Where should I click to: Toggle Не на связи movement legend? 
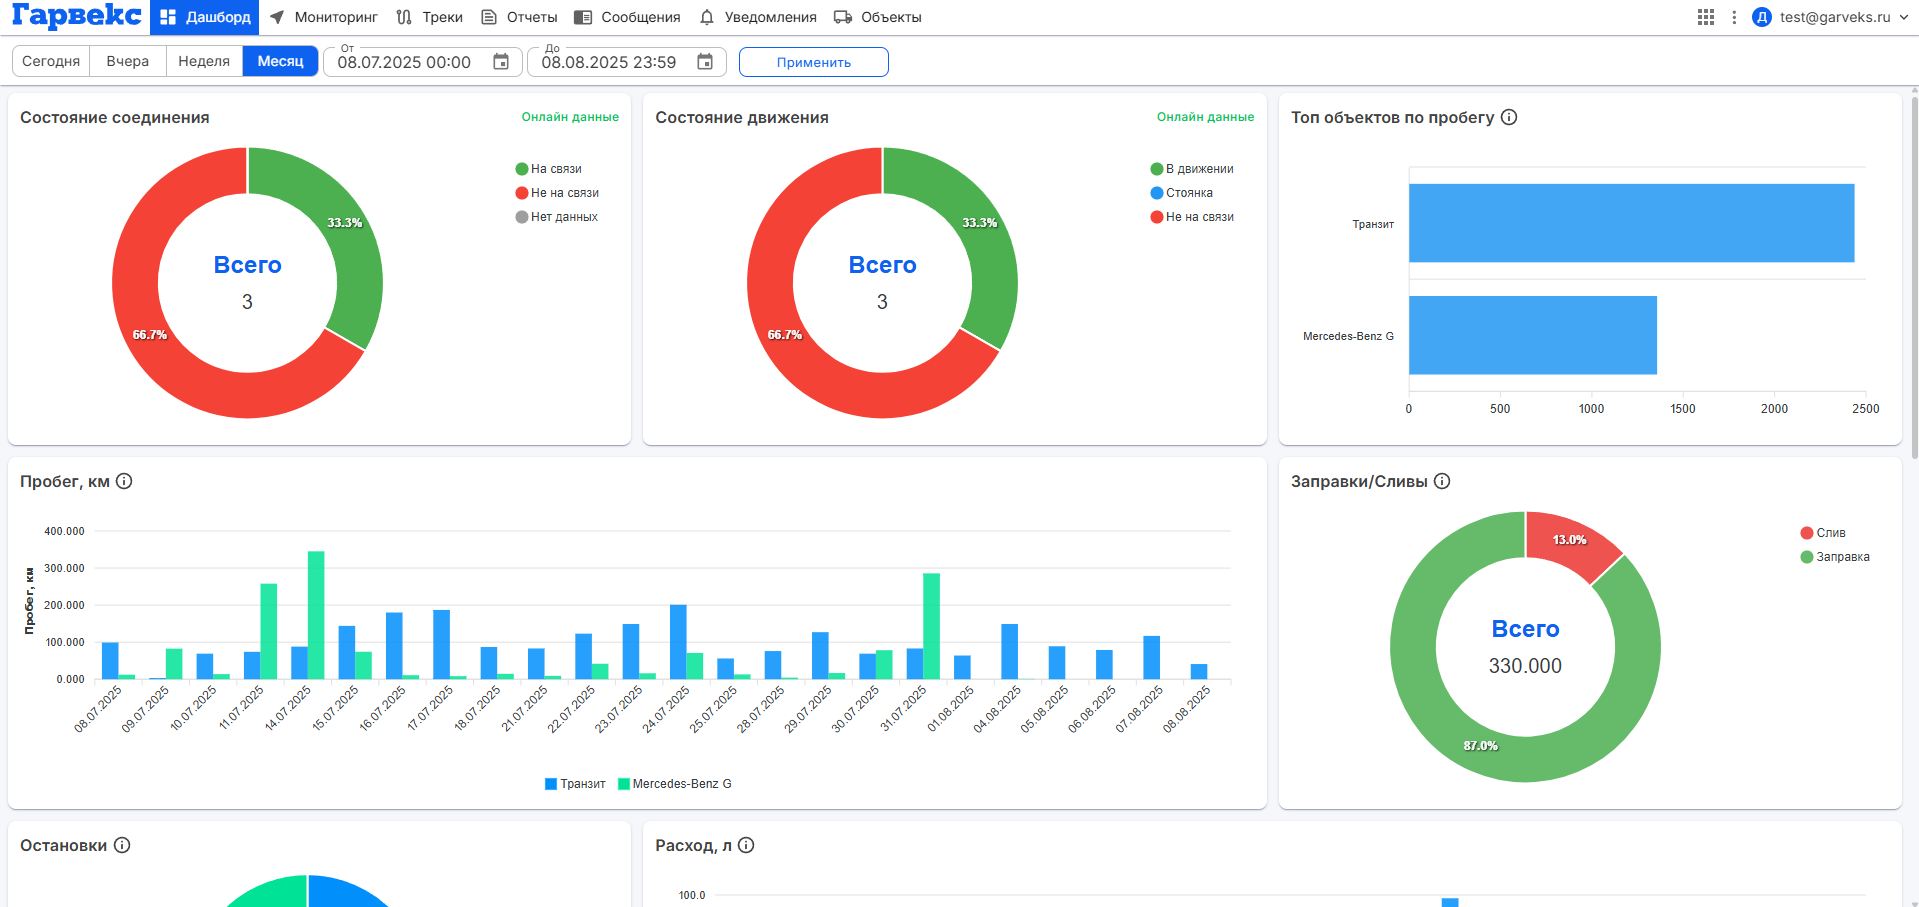[1192, 217]
